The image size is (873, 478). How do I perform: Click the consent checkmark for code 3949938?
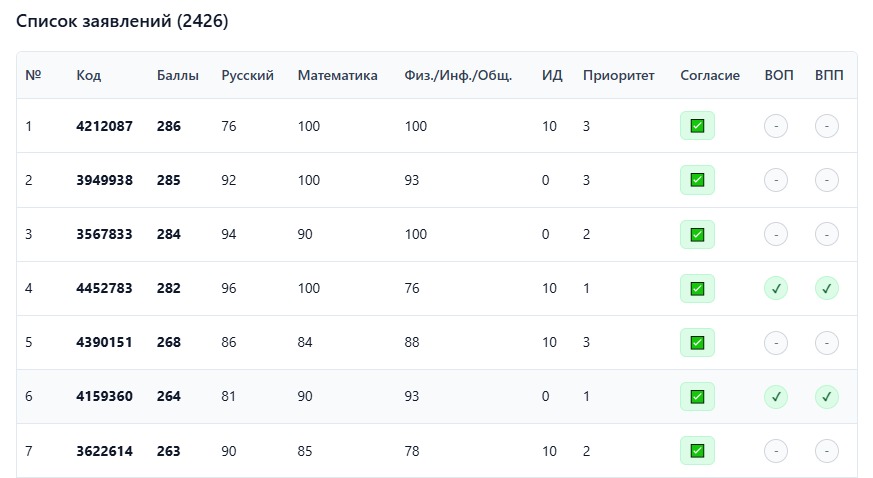697,180
